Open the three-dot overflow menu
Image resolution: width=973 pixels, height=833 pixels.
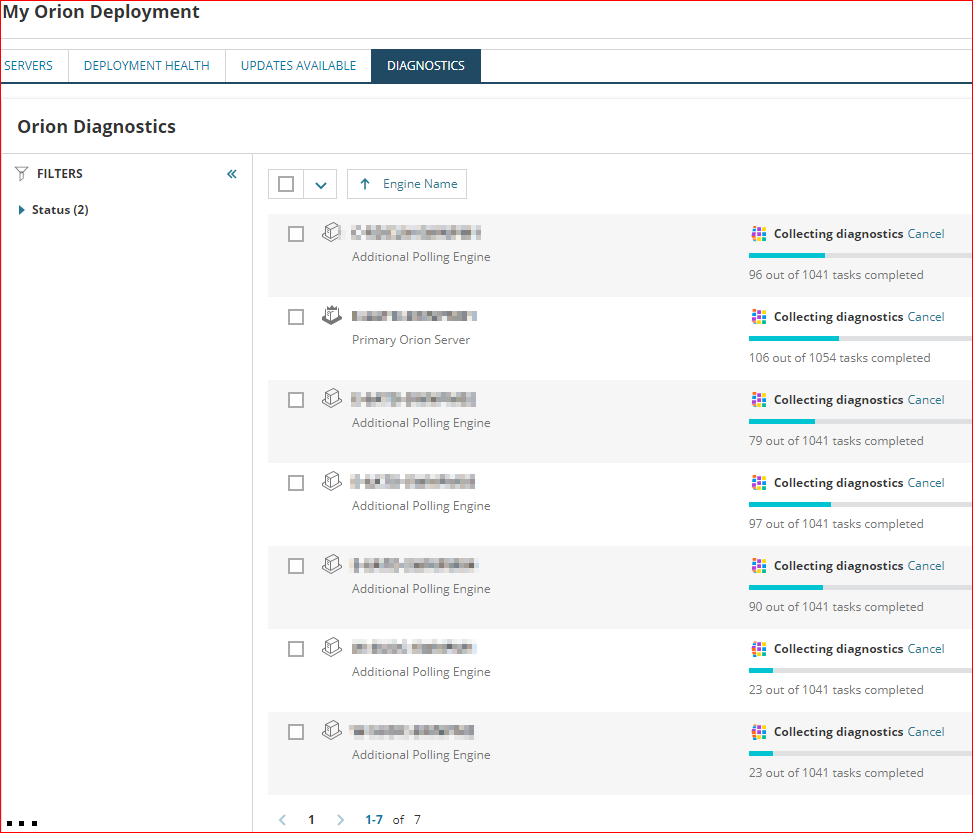click(22, 823)
